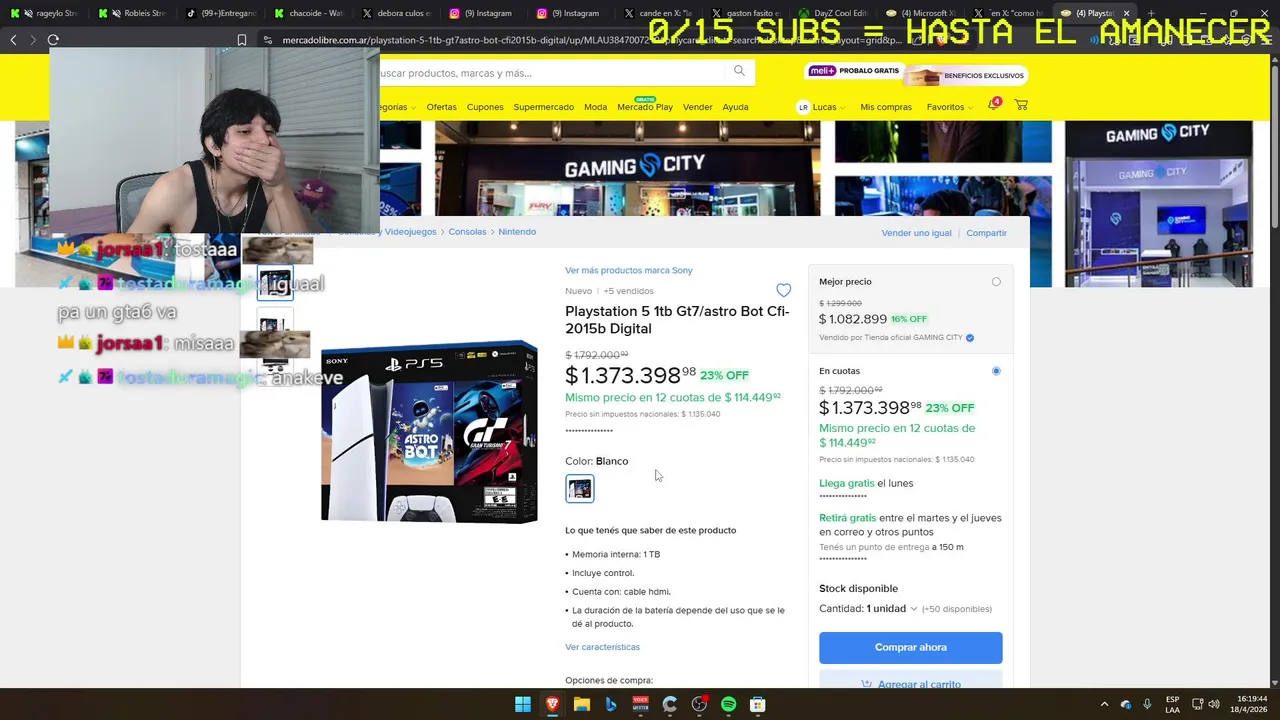The image size is (1280, 720).
Task: Click the LR user avatar
Action: (803, 107)
